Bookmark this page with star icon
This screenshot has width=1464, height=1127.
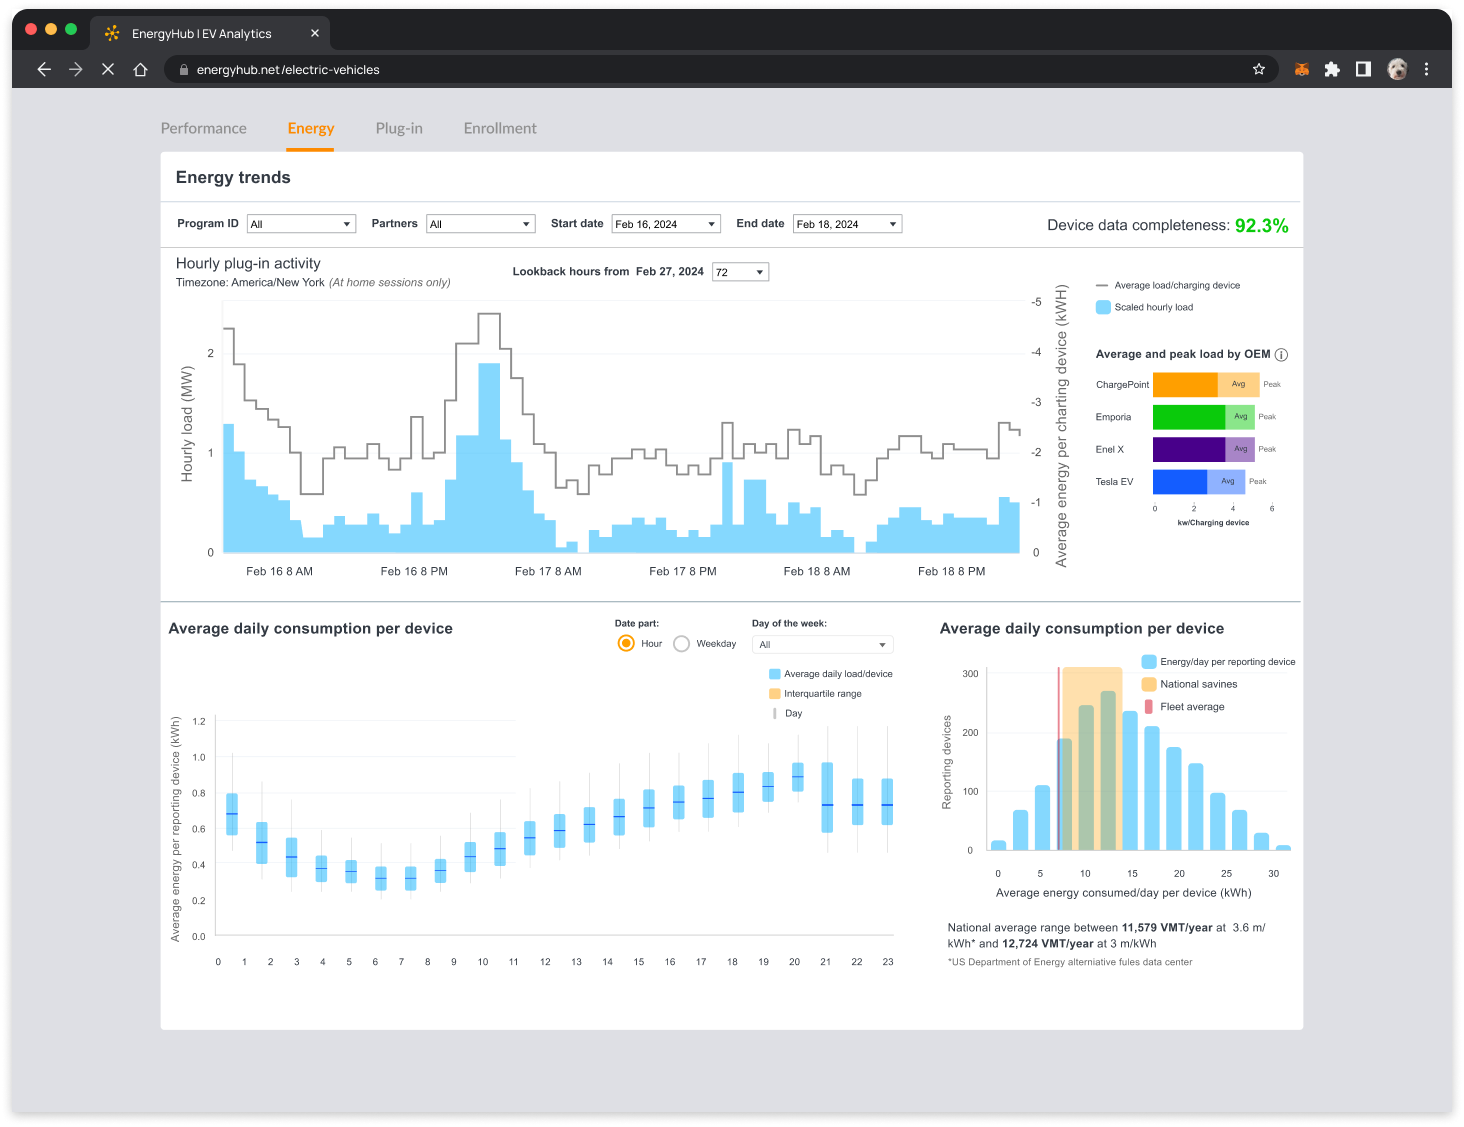[x=1259, y=69]
